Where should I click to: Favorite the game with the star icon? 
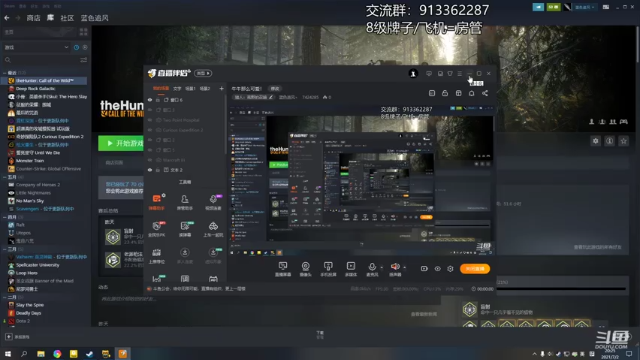point(623,141)
